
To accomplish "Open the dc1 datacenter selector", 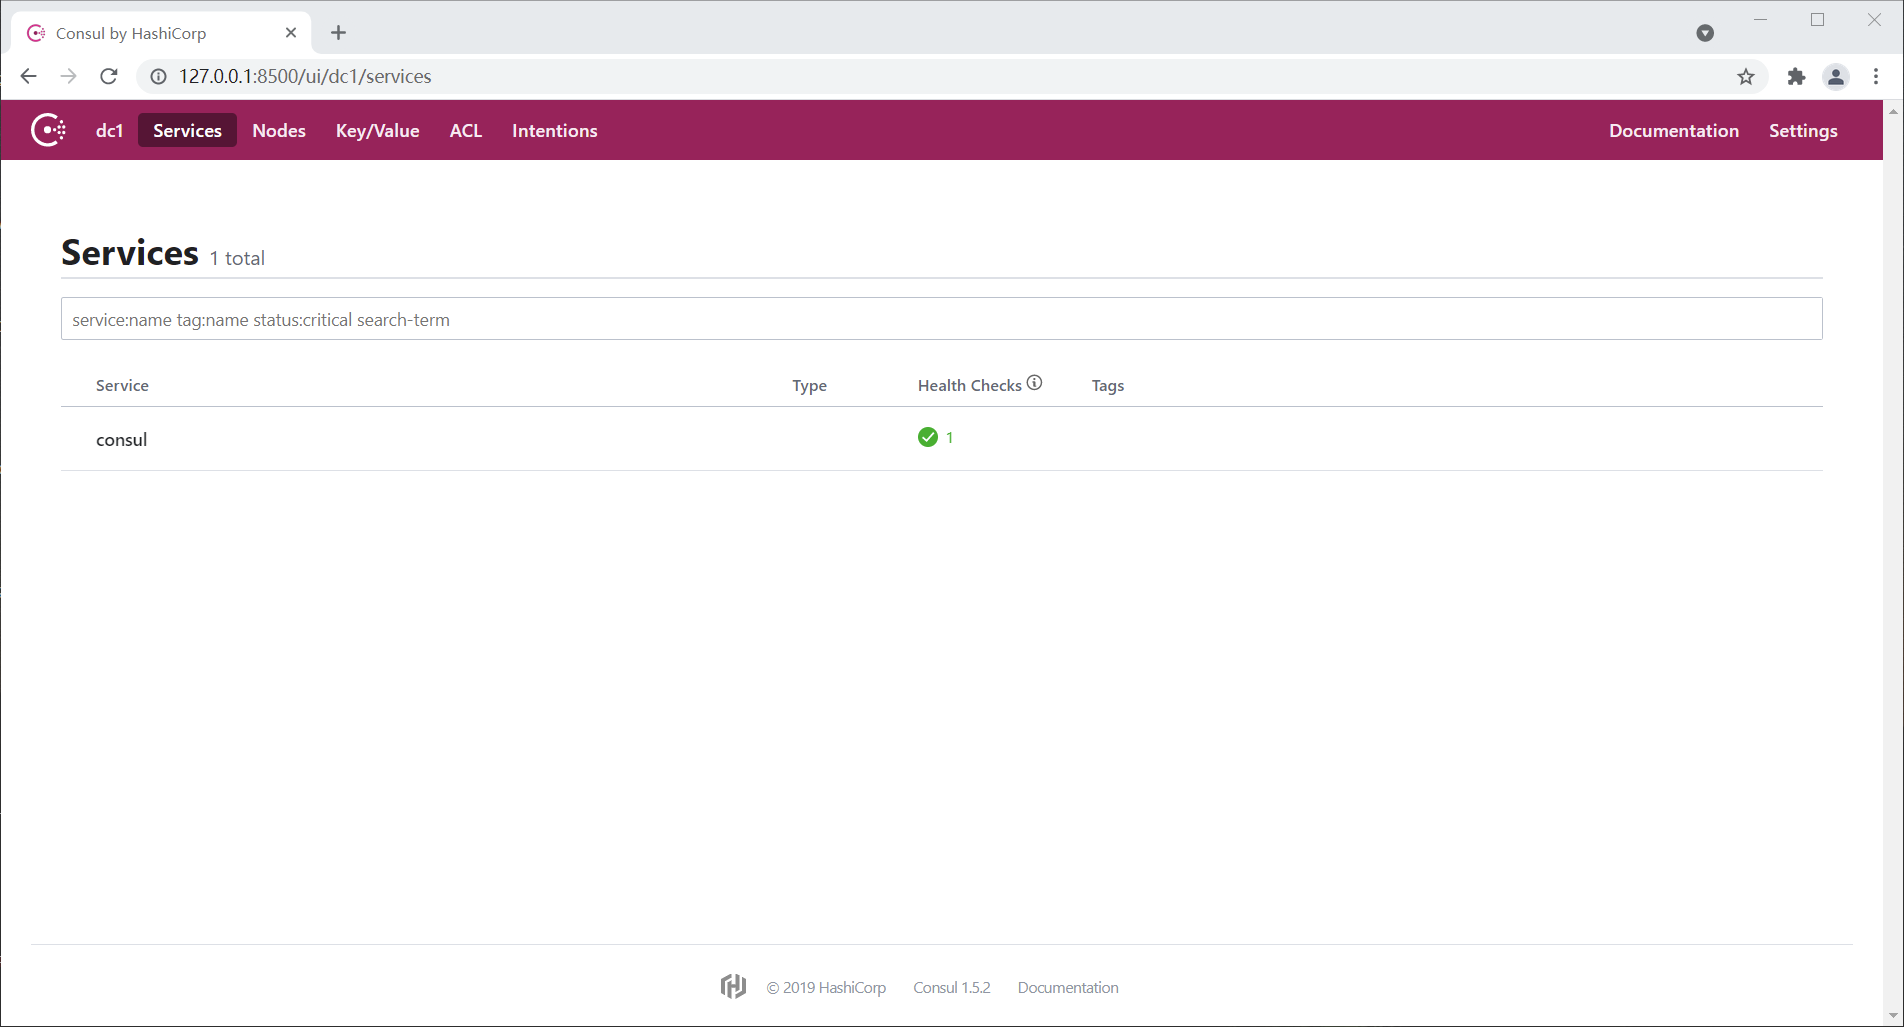I will (x=109, y=131).
